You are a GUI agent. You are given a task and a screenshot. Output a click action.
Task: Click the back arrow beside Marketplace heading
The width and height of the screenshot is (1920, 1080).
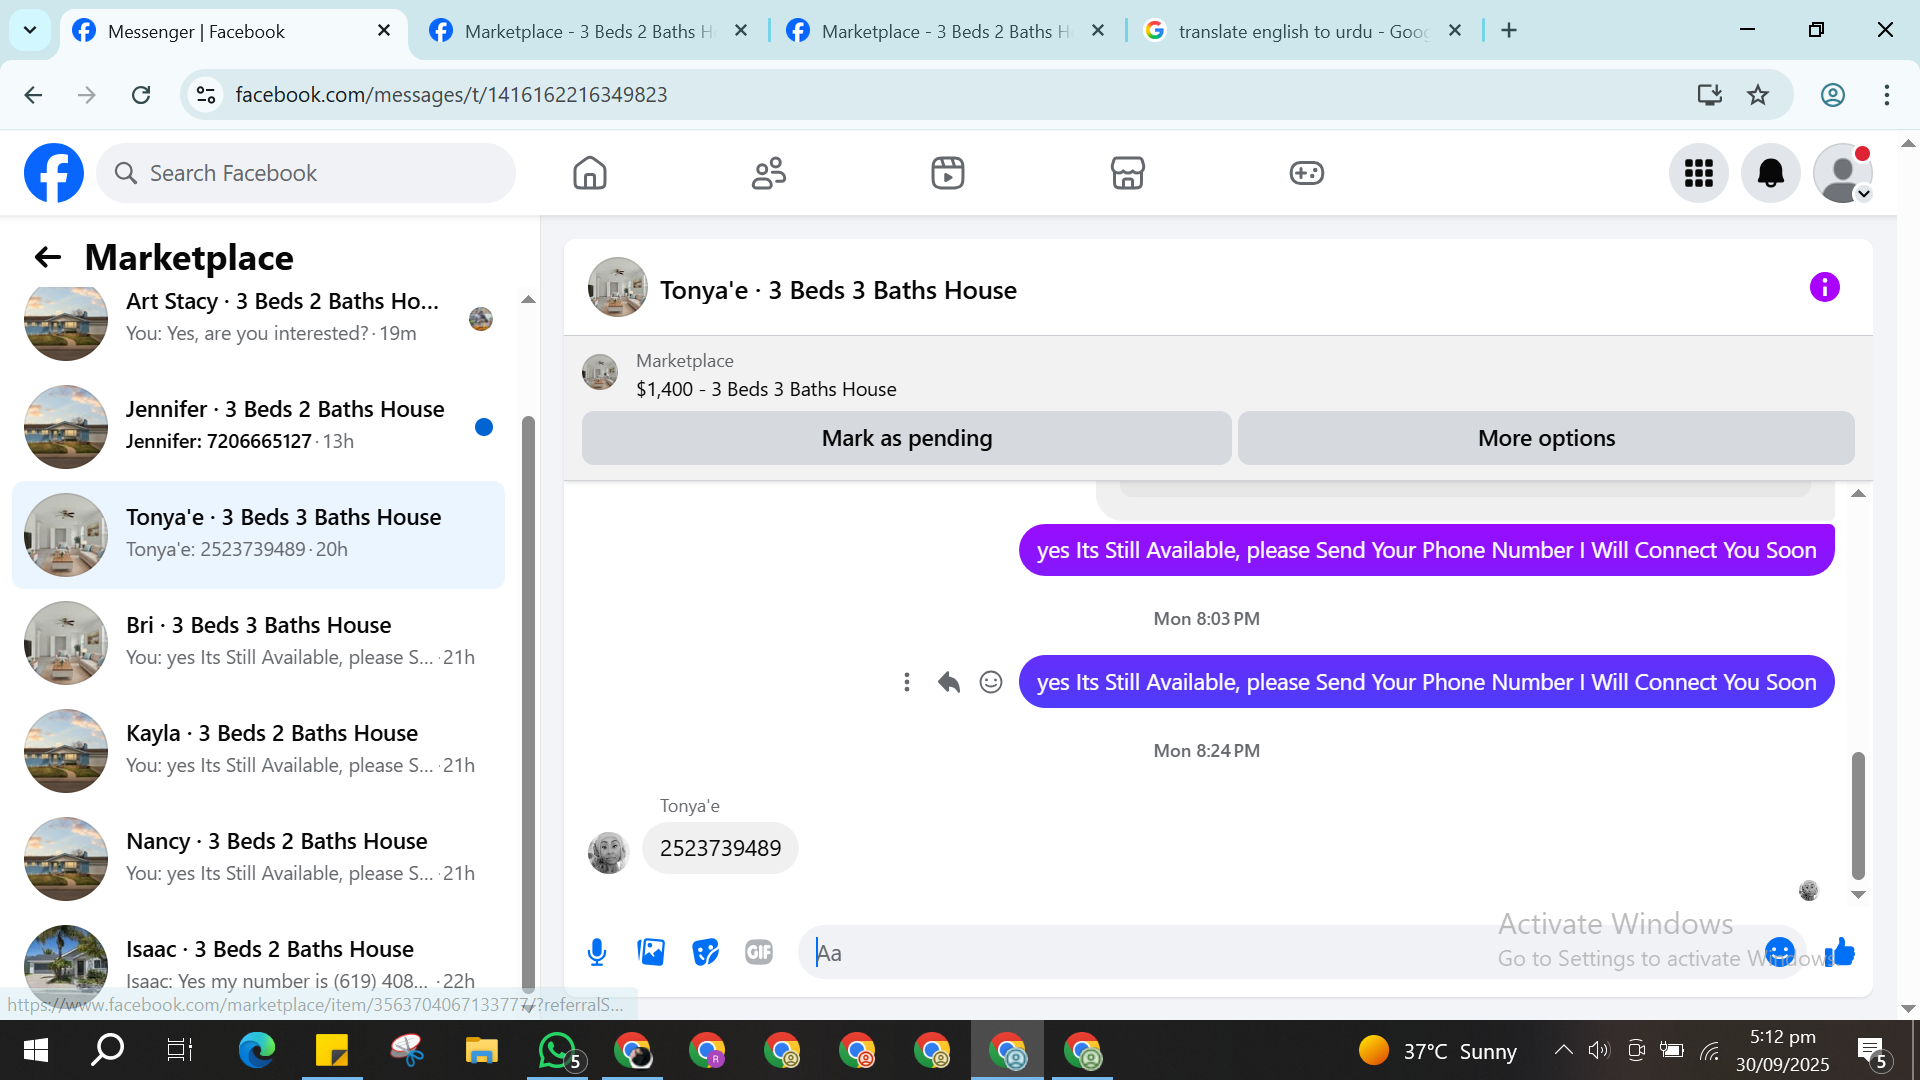click(47, 257)
